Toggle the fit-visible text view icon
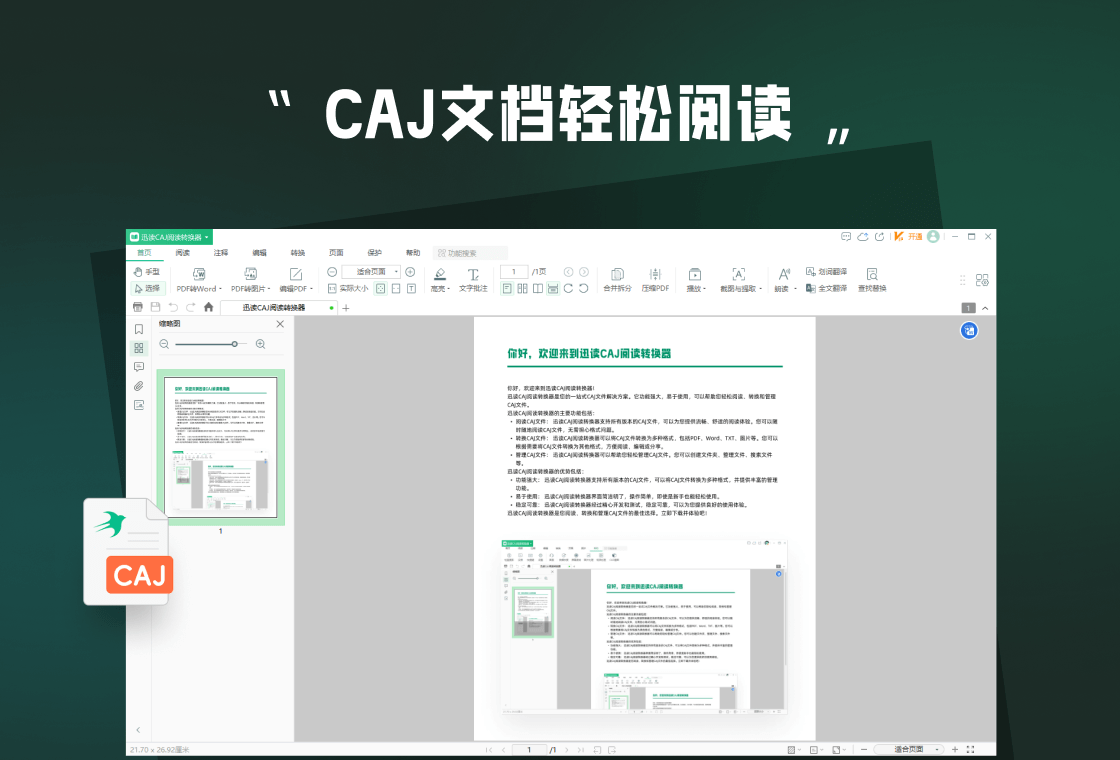 [x=411, y=289]
